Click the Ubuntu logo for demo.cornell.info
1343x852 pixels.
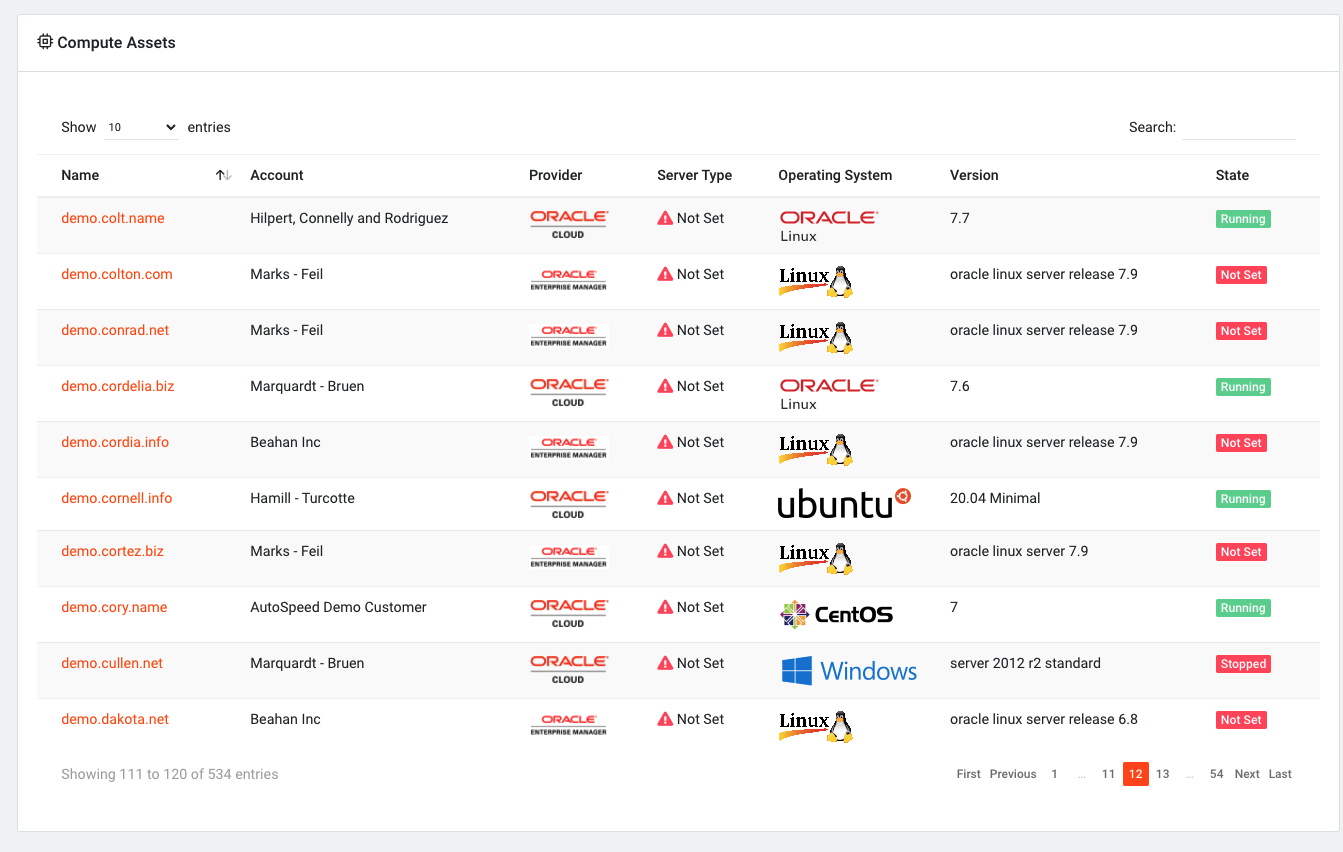pyautogui.click(x=845, y=502)
